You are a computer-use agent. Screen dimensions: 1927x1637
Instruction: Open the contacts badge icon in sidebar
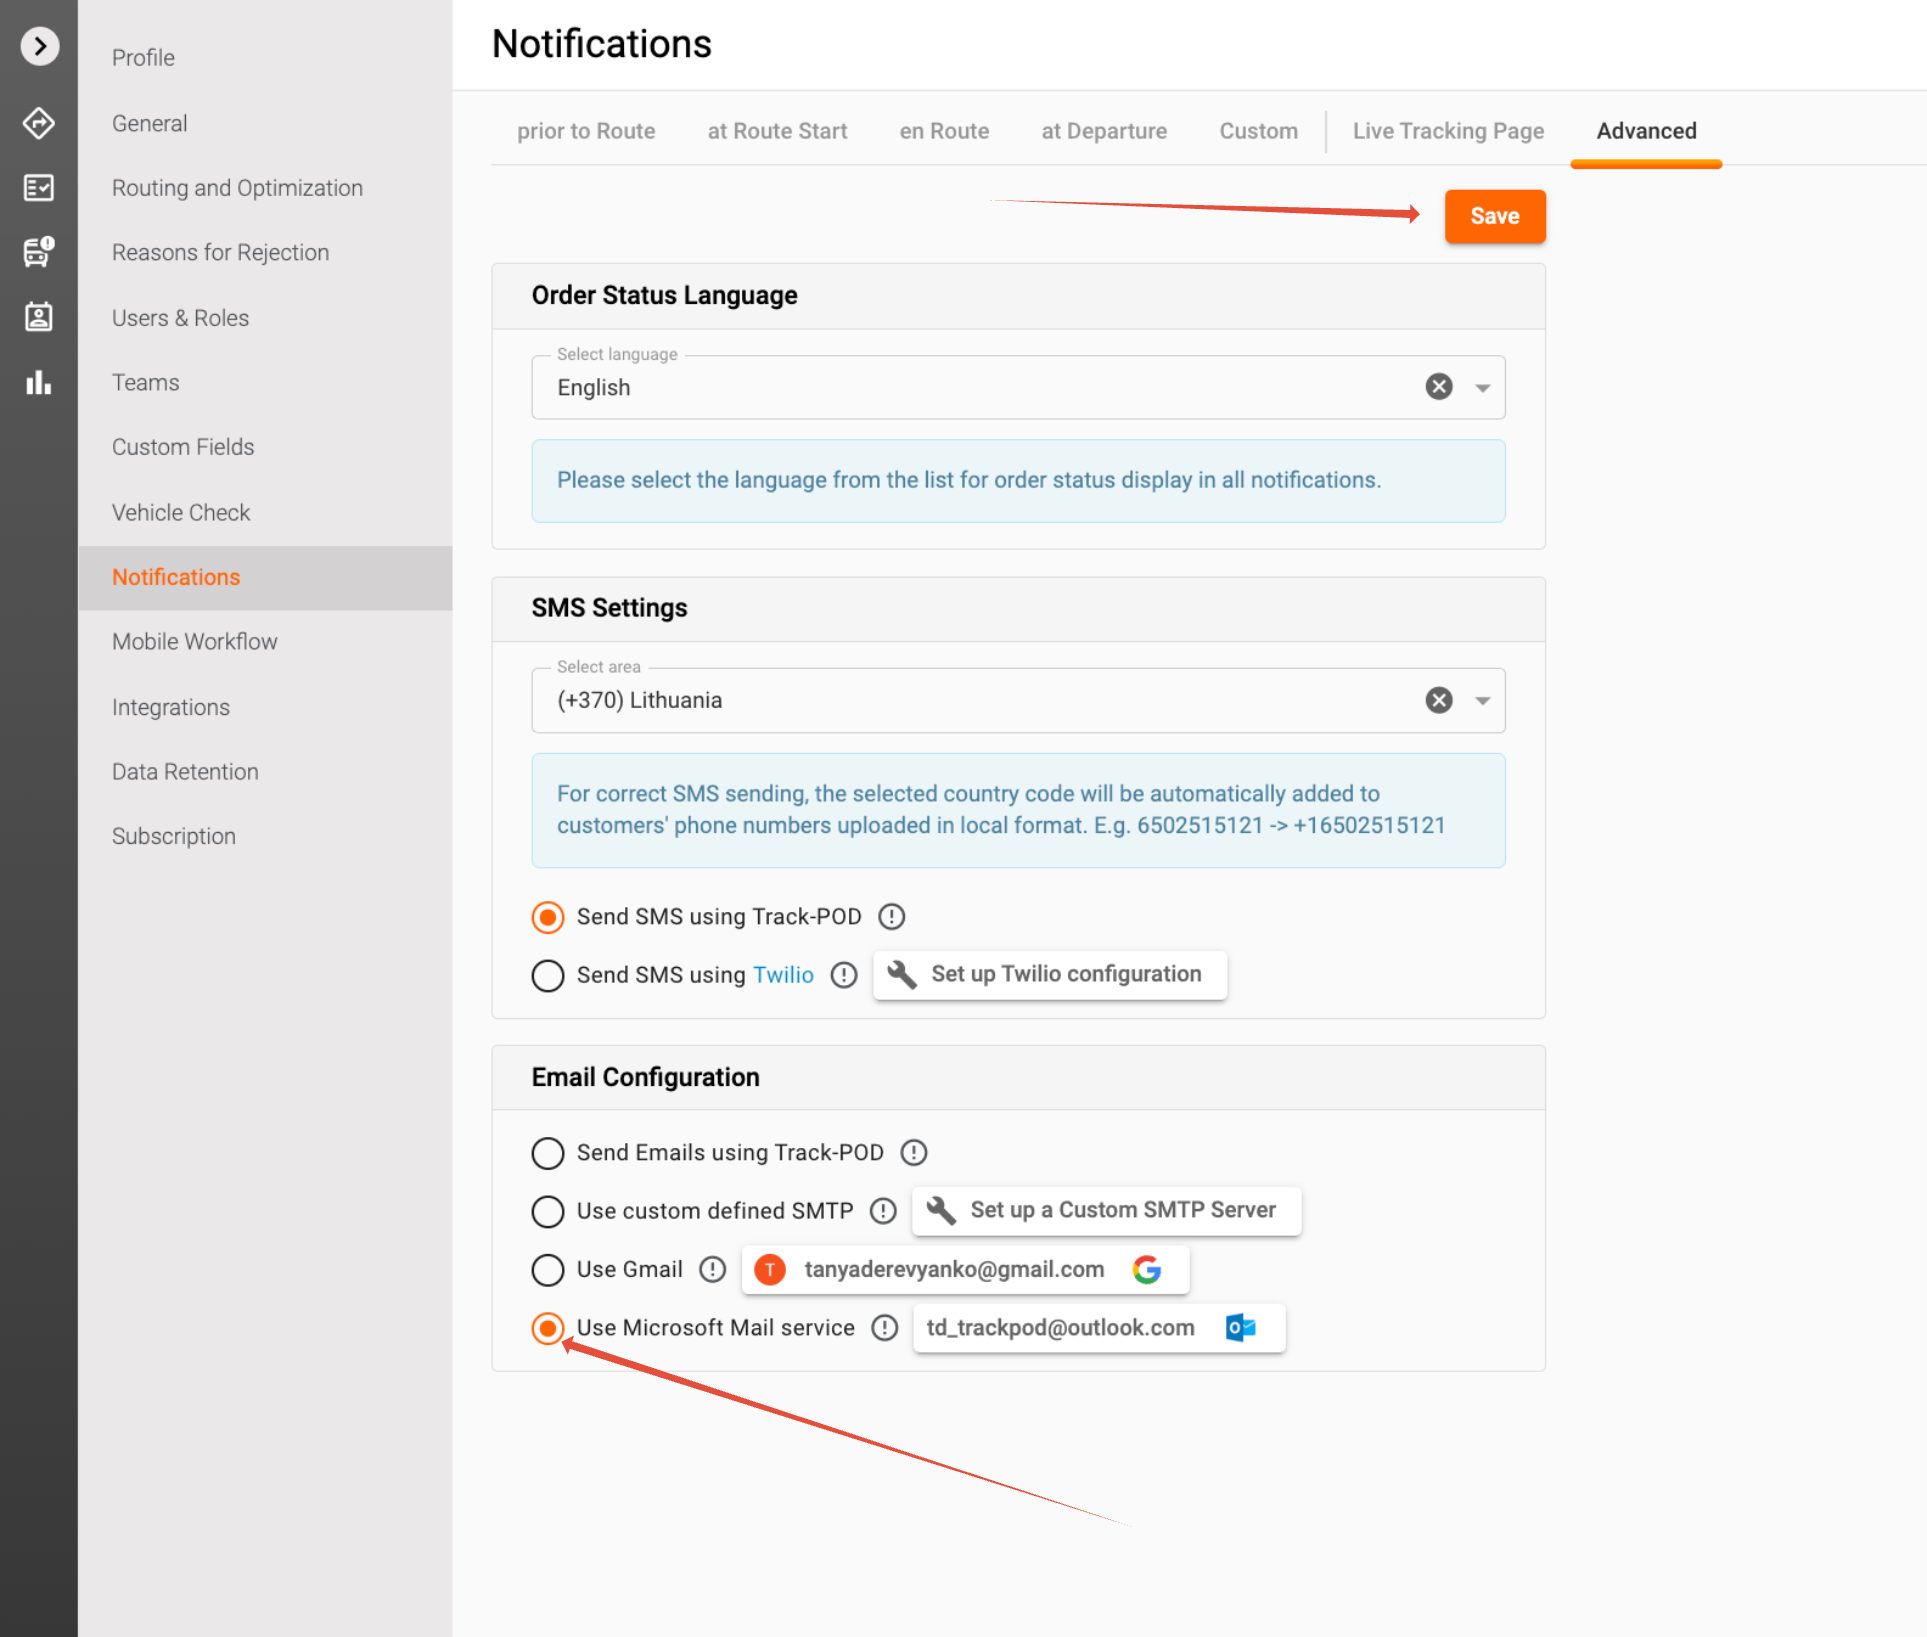pyautogui.click(x=39, y=317)
